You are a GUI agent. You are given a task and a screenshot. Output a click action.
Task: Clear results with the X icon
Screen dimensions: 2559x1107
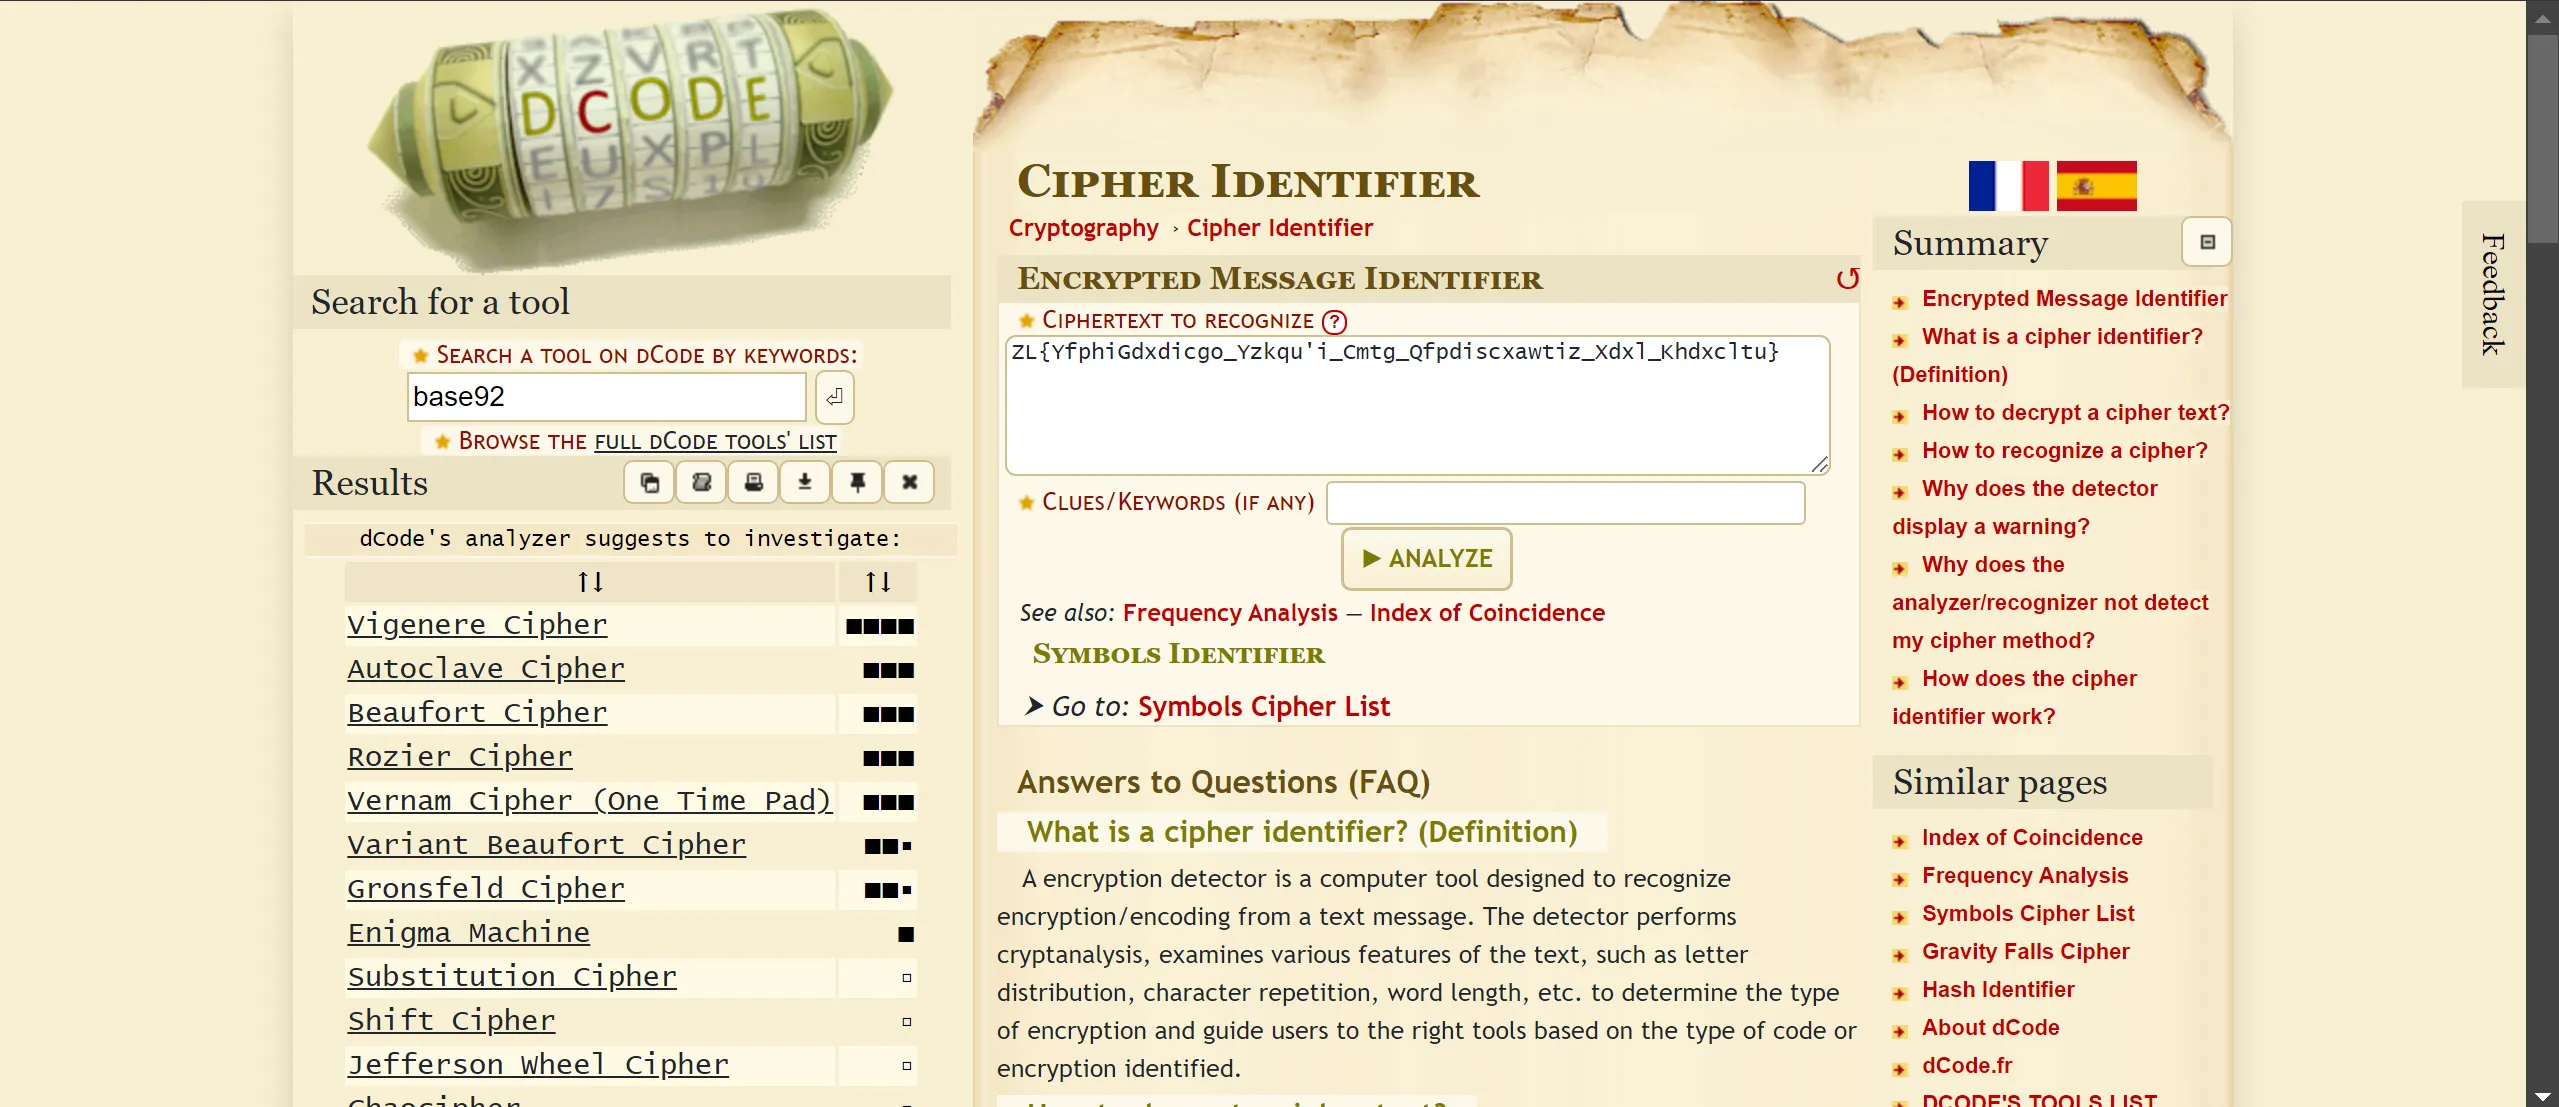pyautogui.click(x=909, y=483)
